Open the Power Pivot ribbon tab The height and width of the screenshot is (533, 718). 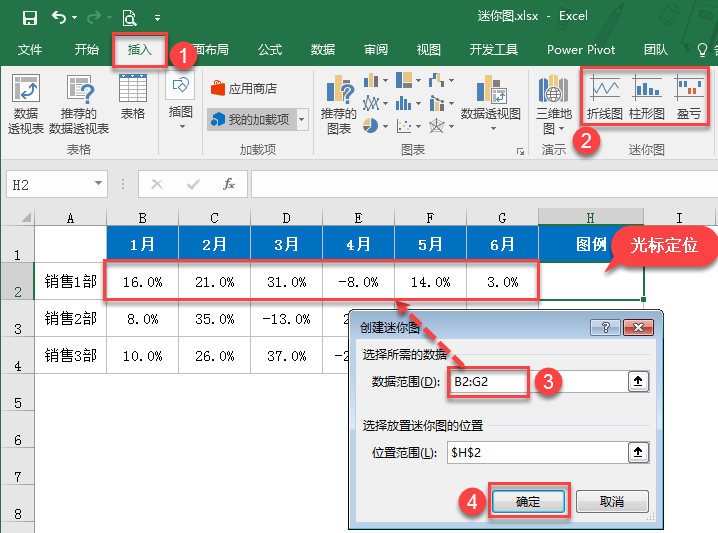pyautogui.click(x=581, y=49)
